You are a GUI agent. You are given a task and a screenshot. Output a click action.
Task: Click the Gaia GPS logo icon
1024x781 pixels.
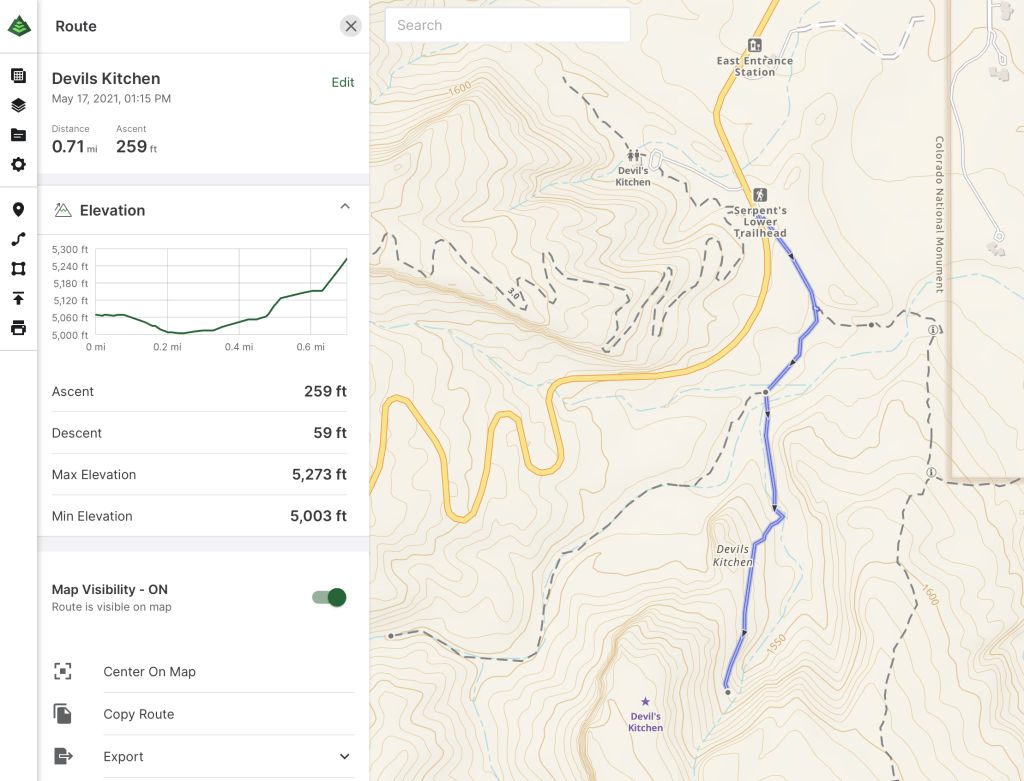point(19,27)
